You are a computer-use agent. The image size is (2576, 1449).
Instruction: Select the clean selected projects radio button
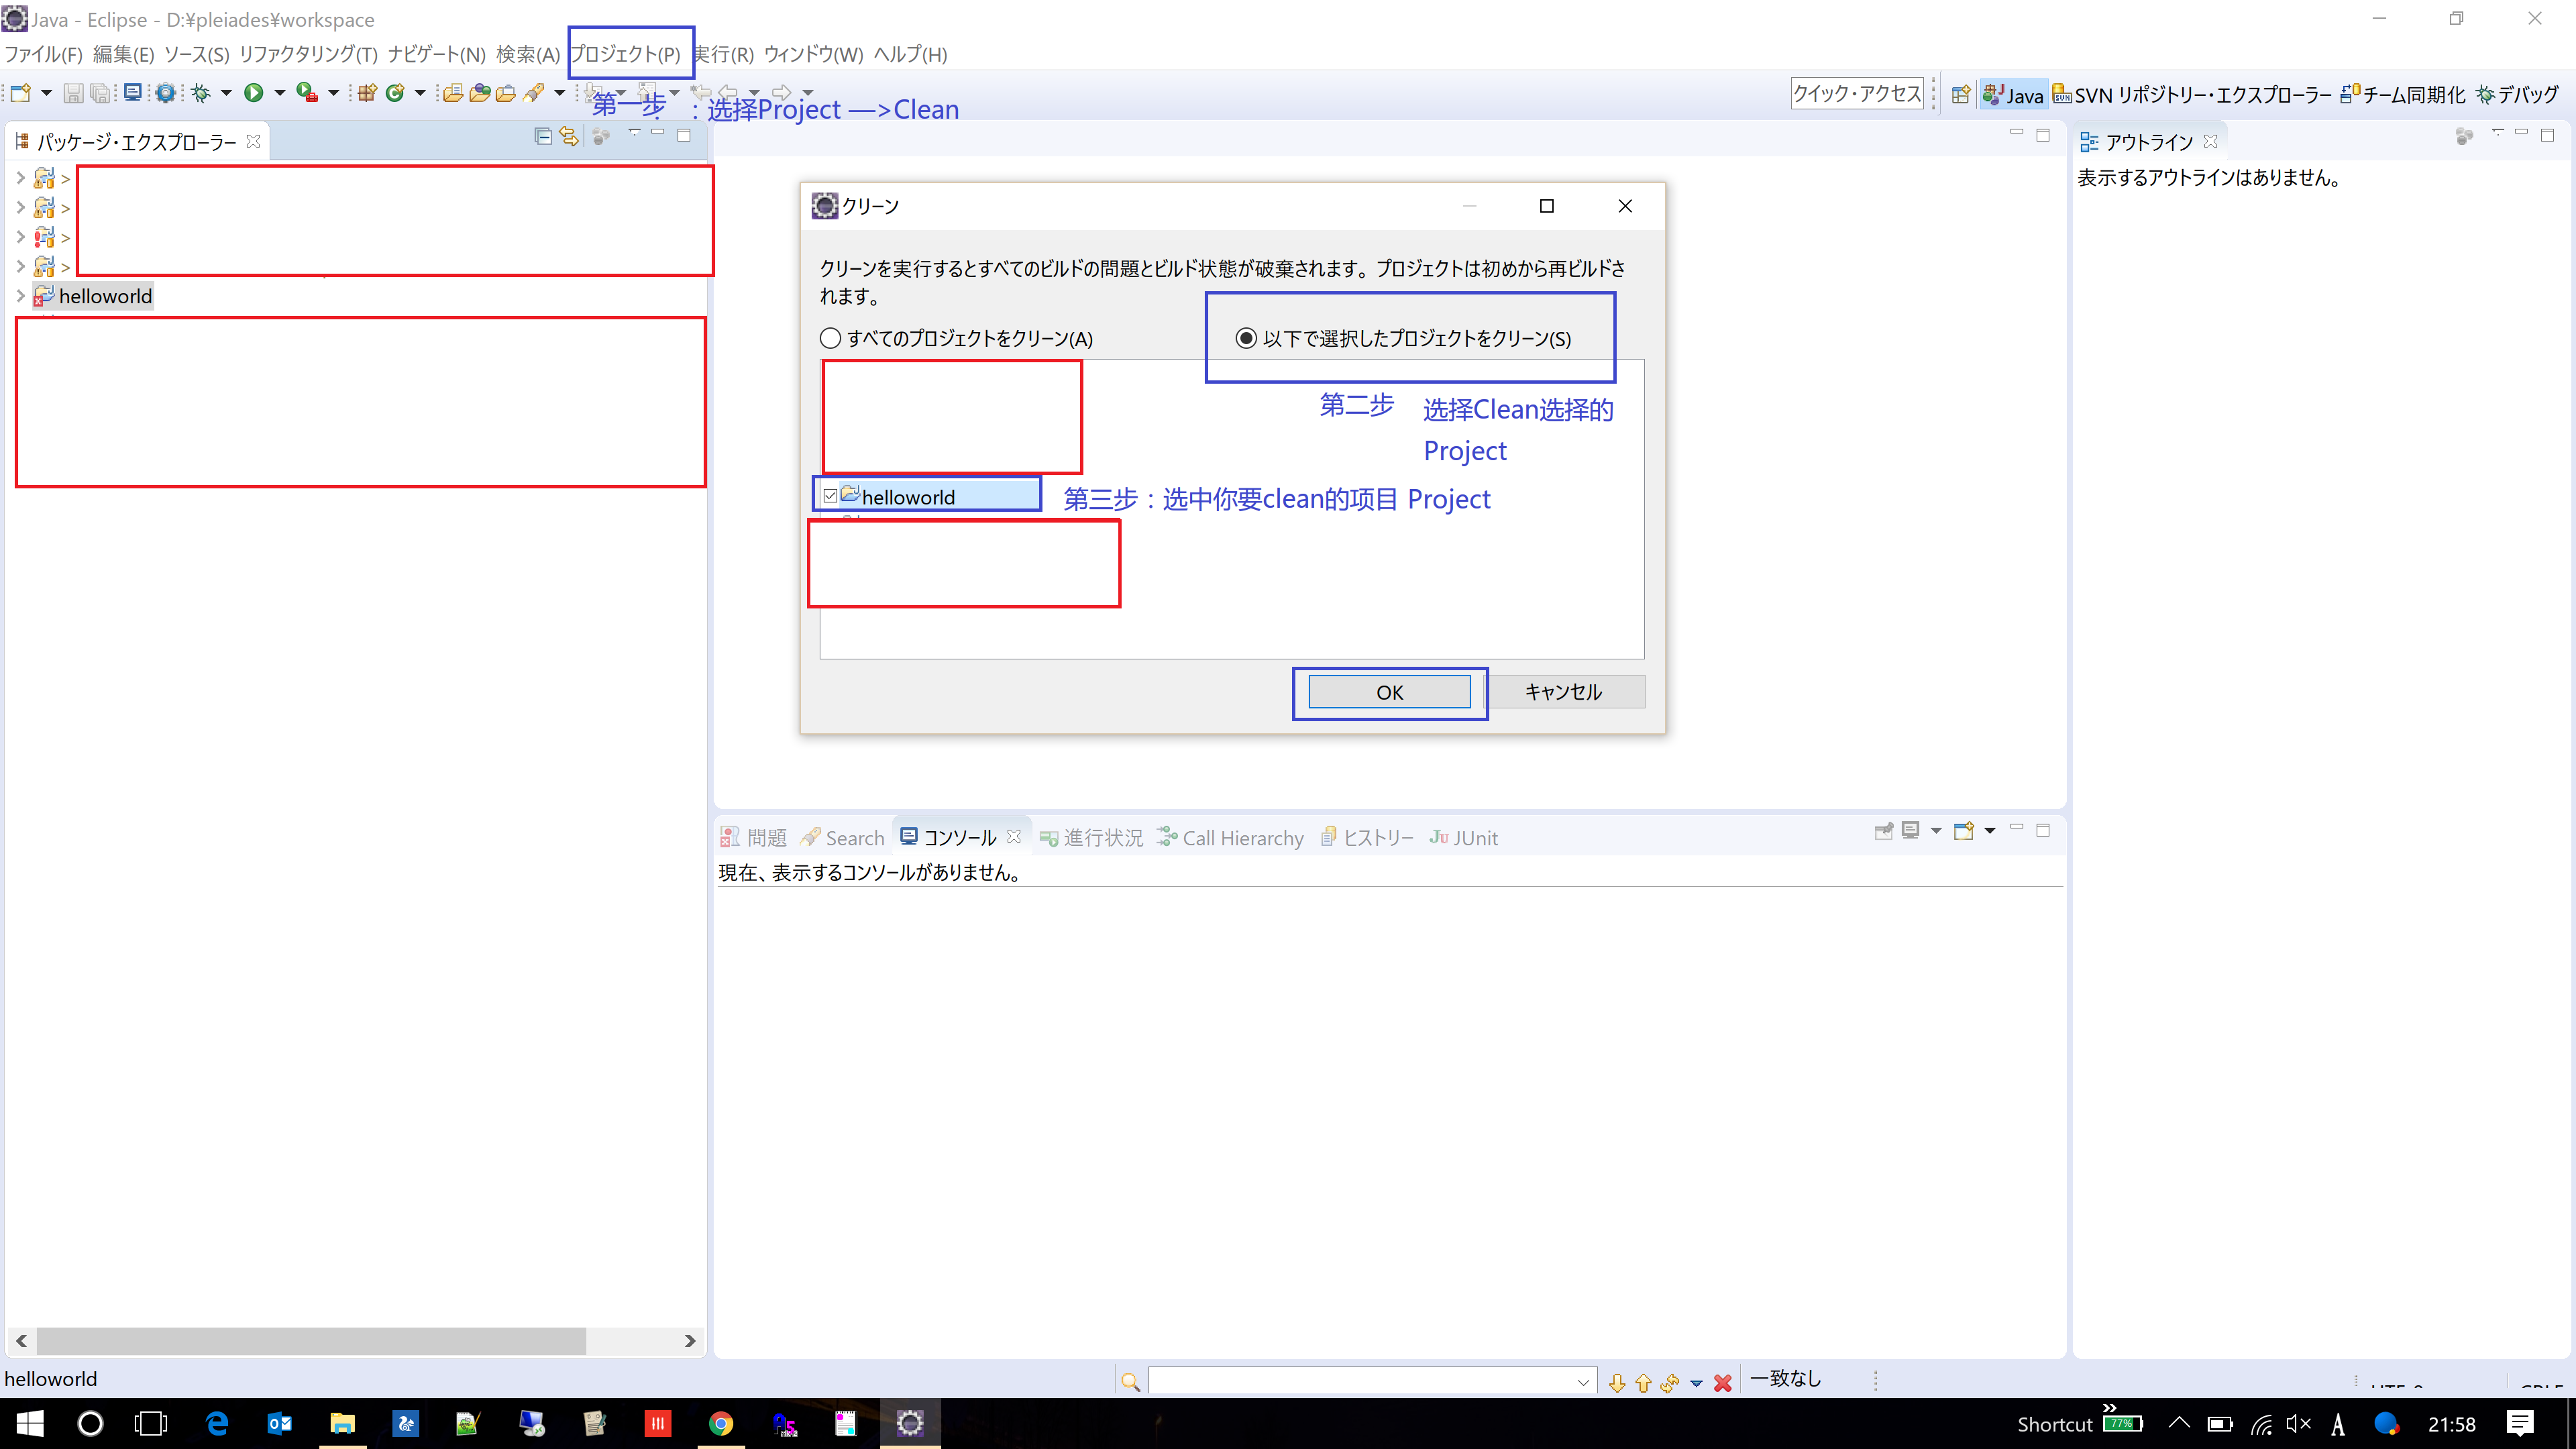pos(1246,338)
